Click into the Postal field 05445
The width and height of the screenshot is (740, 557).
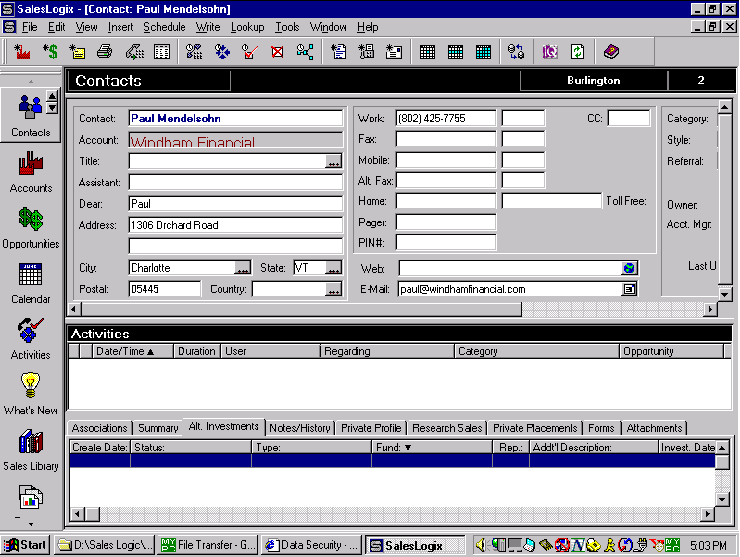pos(165,289)
